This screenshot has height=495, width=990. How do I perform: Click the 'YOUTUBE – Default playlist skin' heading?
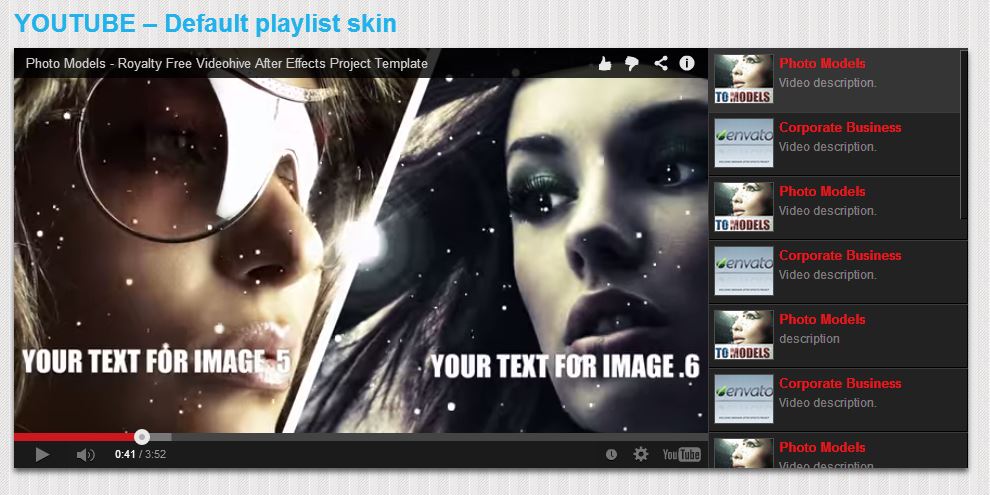pos(205,24)
